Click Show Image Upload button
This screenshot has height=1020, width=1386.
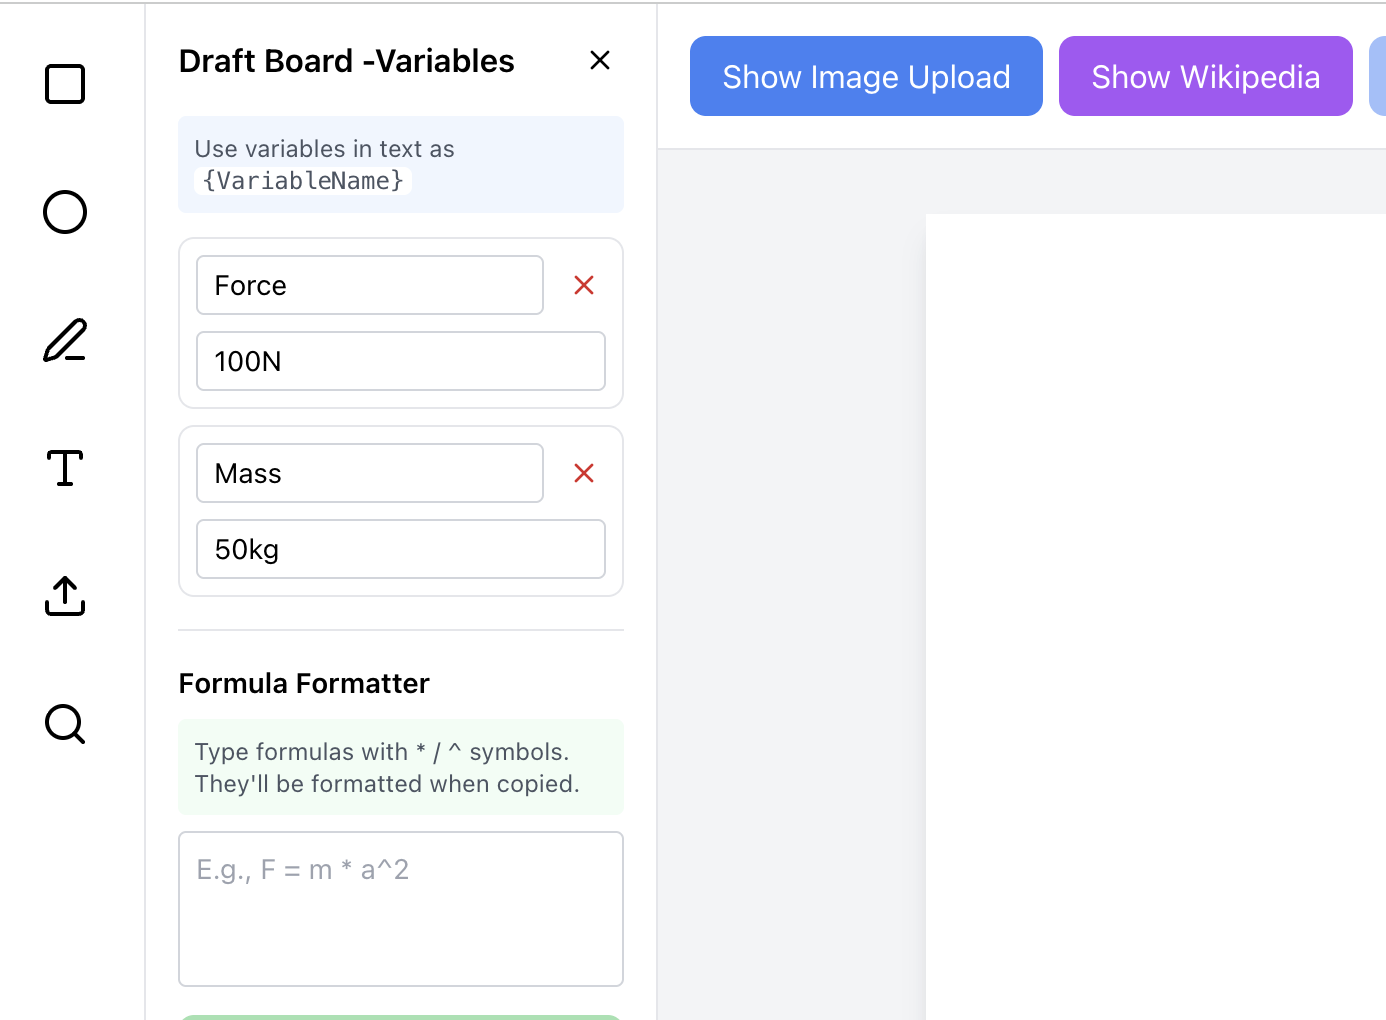[x=866, y=77]
